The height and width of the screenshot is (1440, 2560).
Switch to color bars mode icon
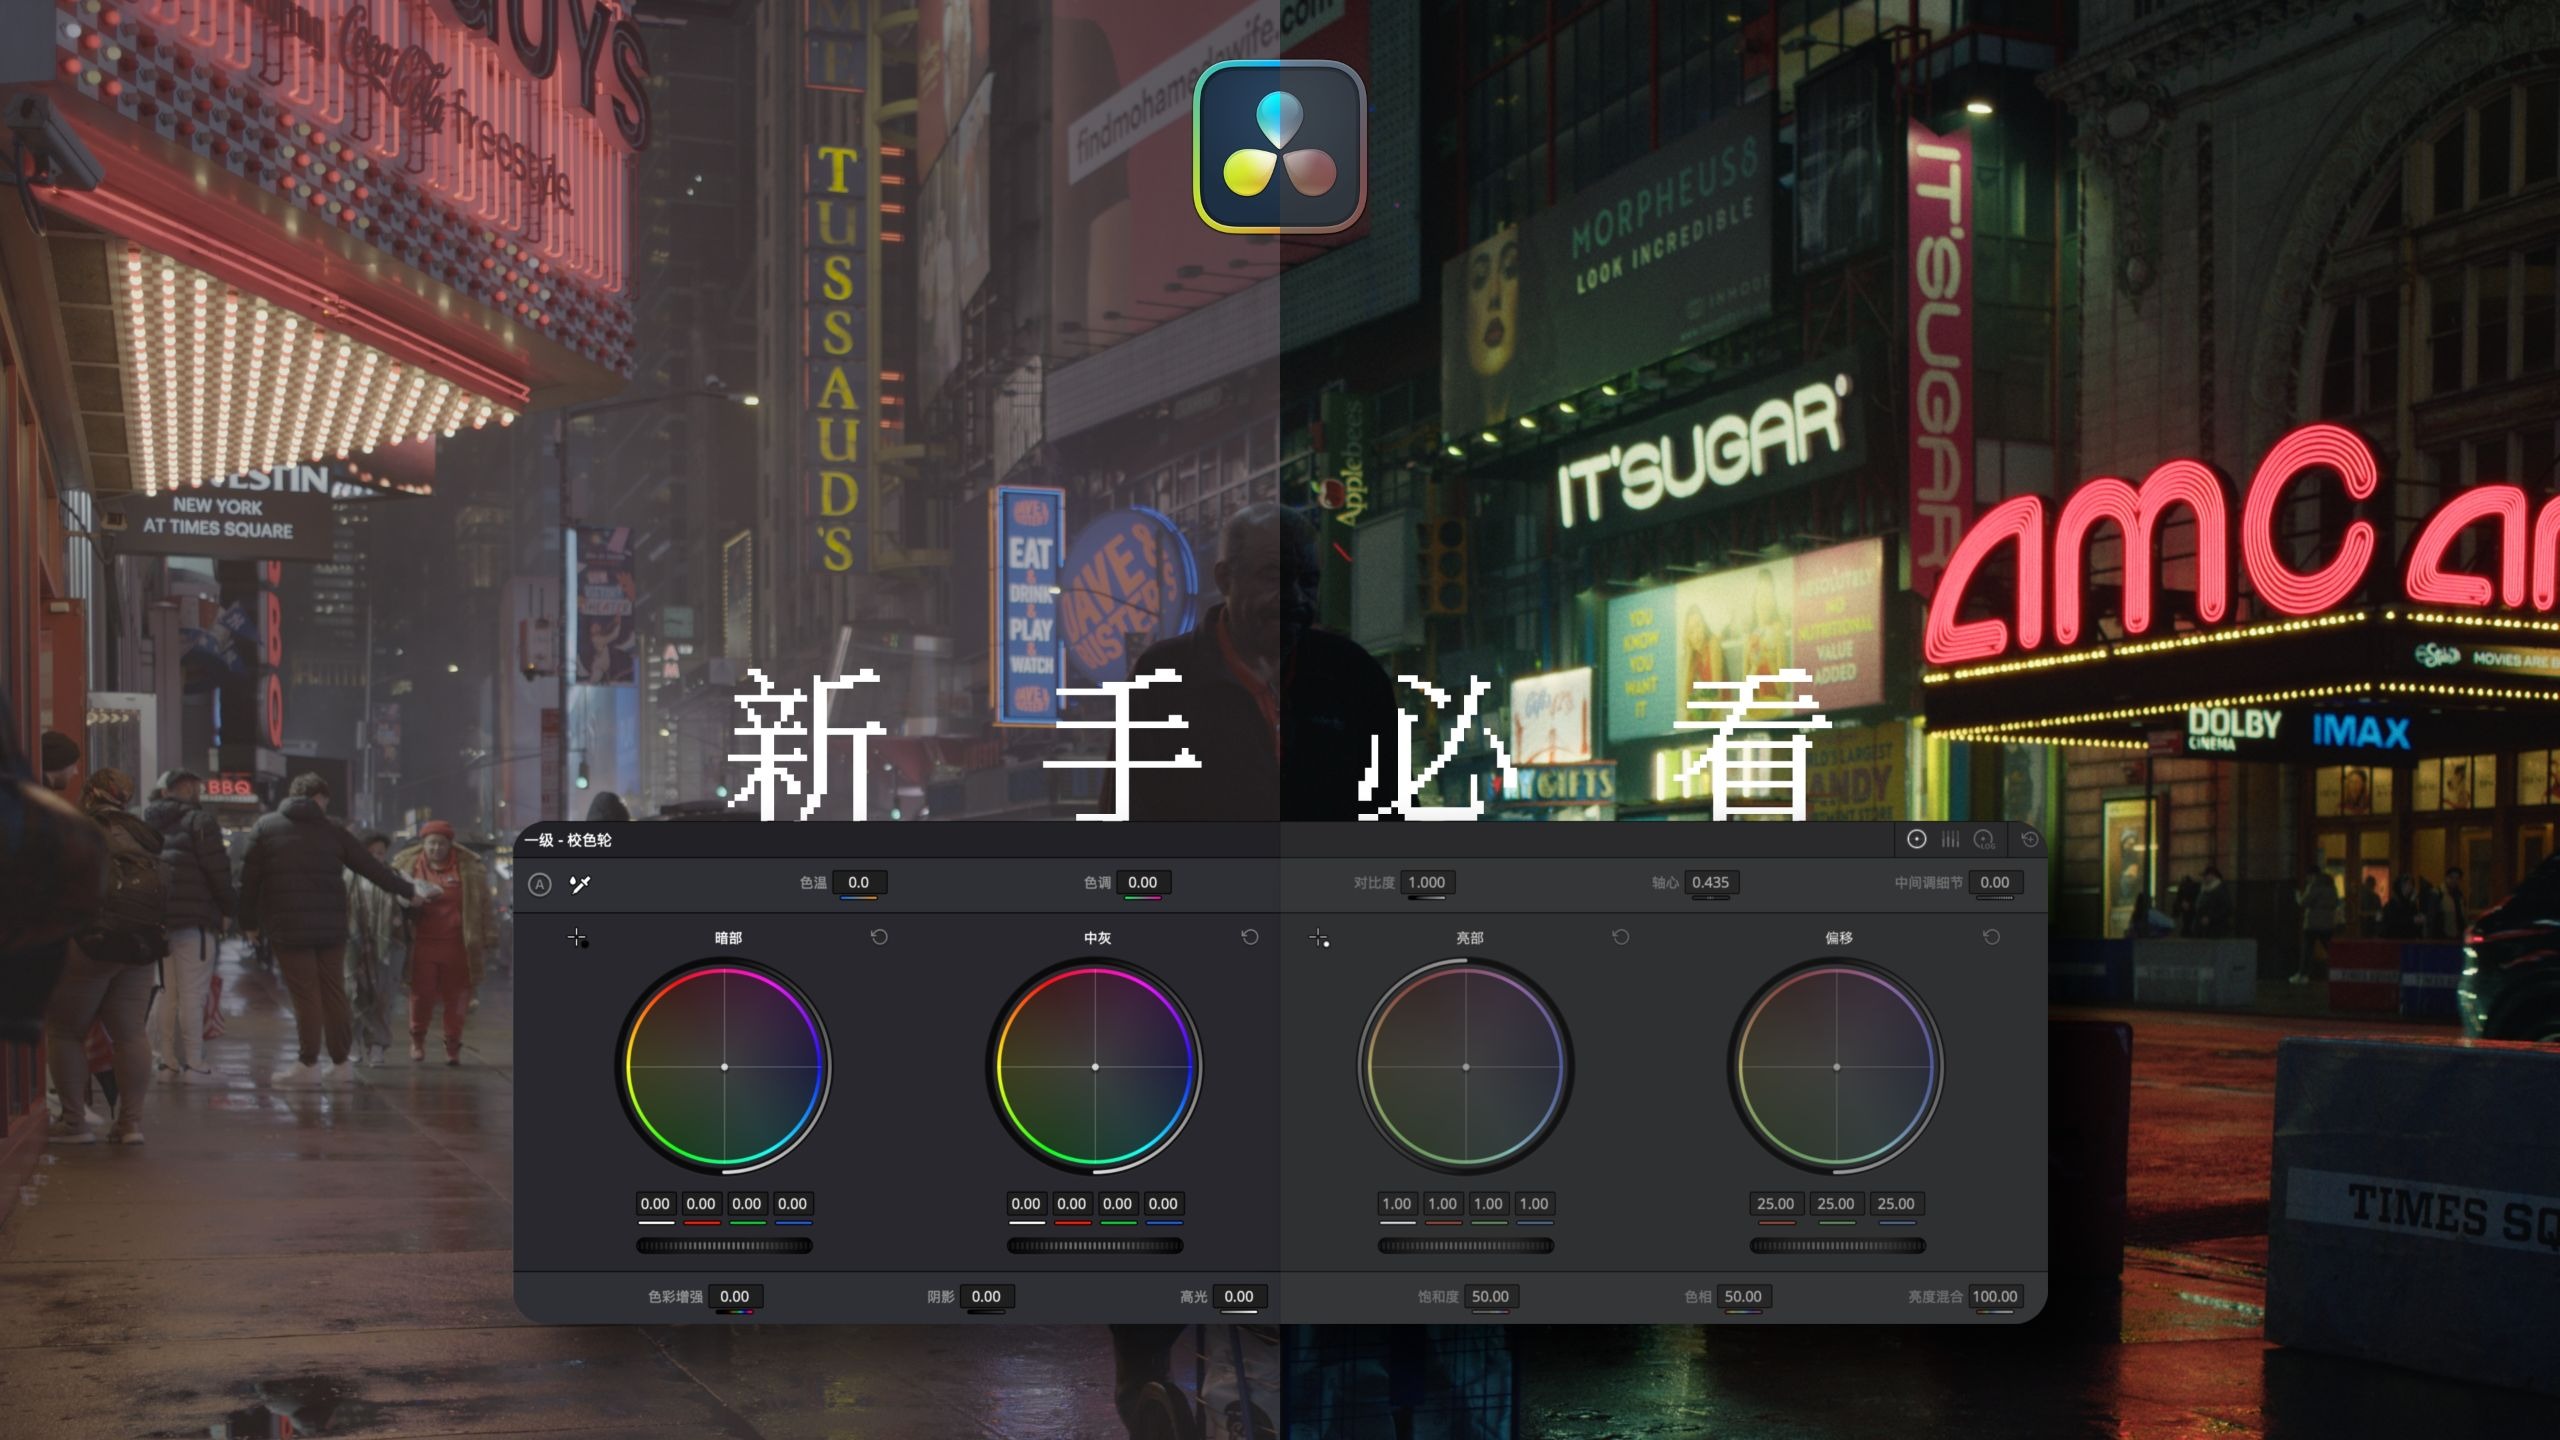[1950, 839]
